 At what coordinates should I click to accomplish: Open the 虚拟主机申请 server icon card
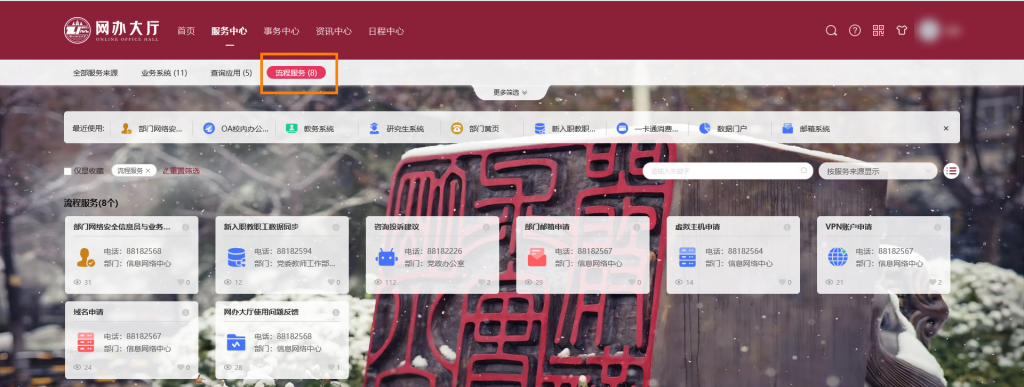(687, 256)
